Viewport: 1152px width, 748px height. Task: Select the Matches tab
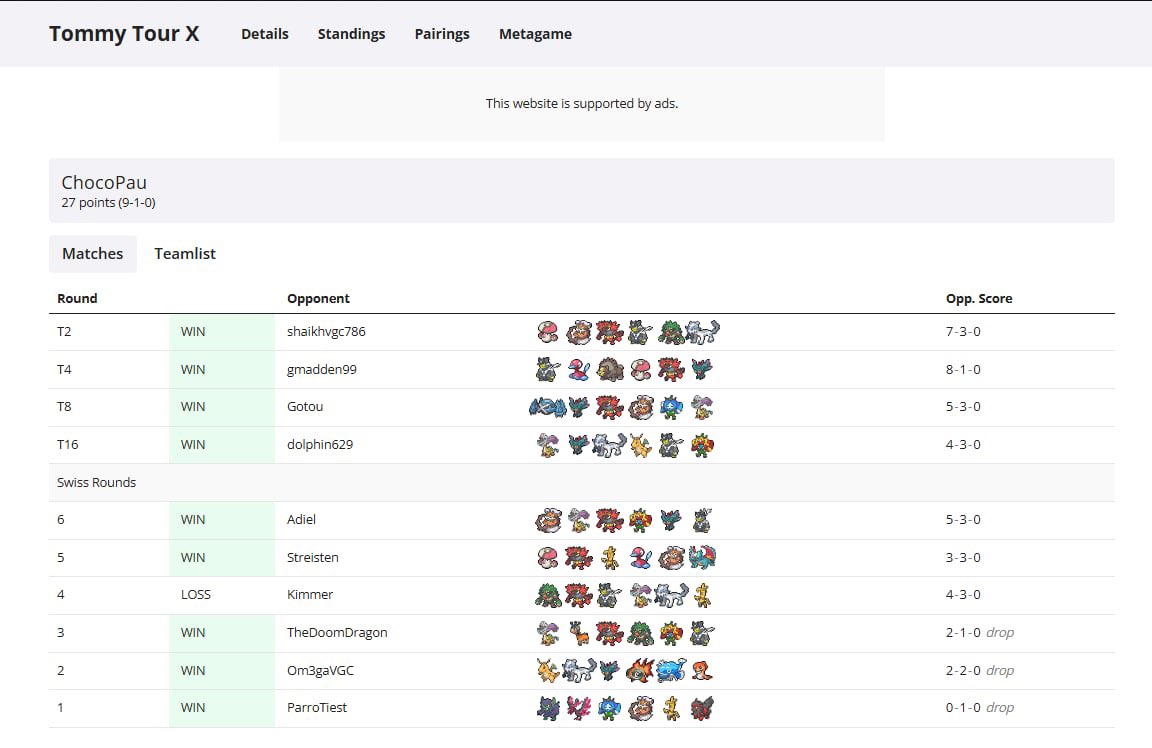pyautogui.click(x=93, y=253)
